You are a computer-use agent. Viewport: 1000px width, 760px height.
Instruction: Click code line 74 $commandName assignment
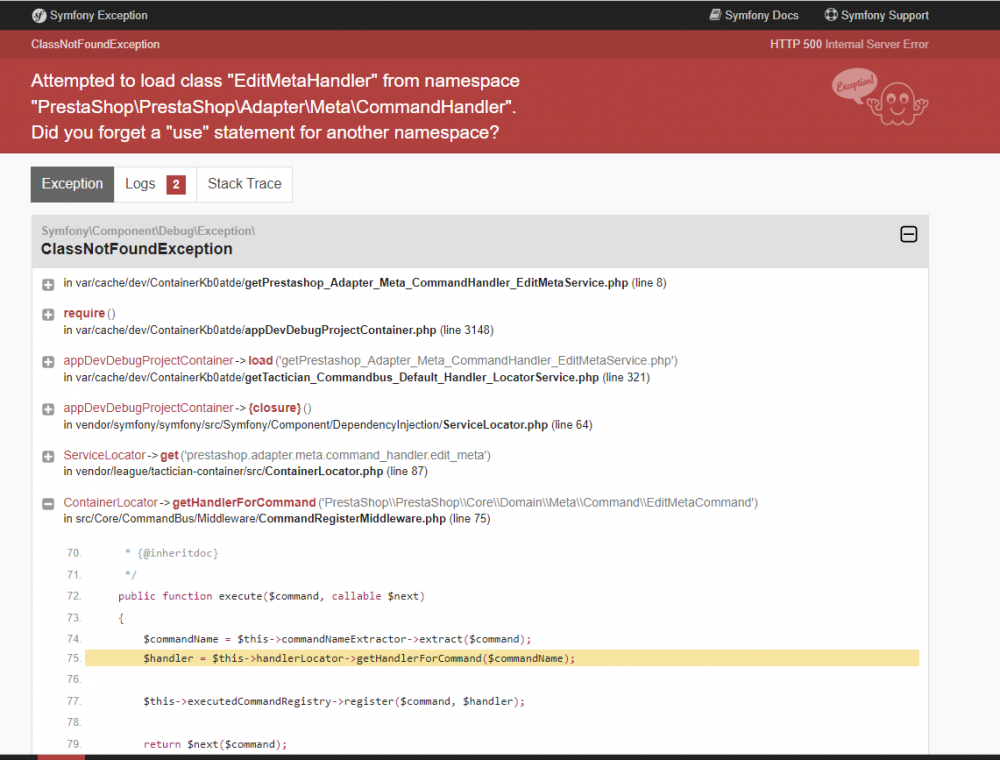click(x=337, y=639)
